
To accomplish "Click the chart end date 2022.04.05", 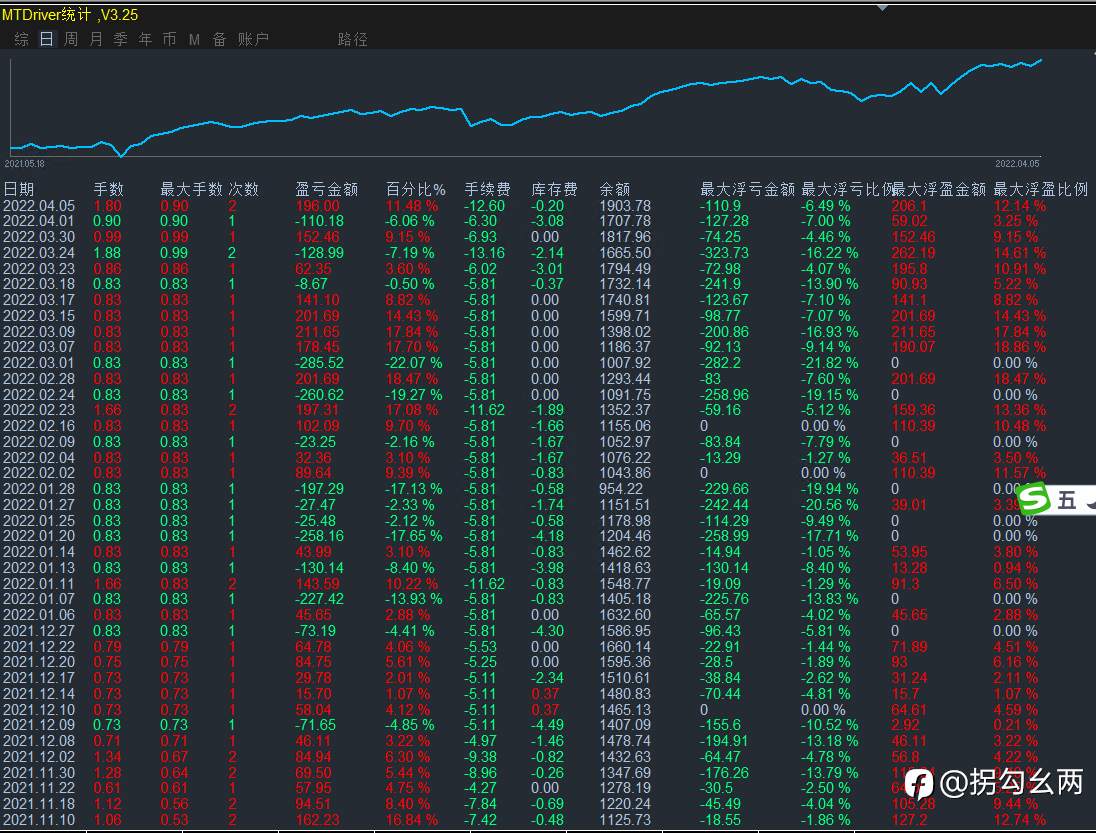I will pos(1017,164).
